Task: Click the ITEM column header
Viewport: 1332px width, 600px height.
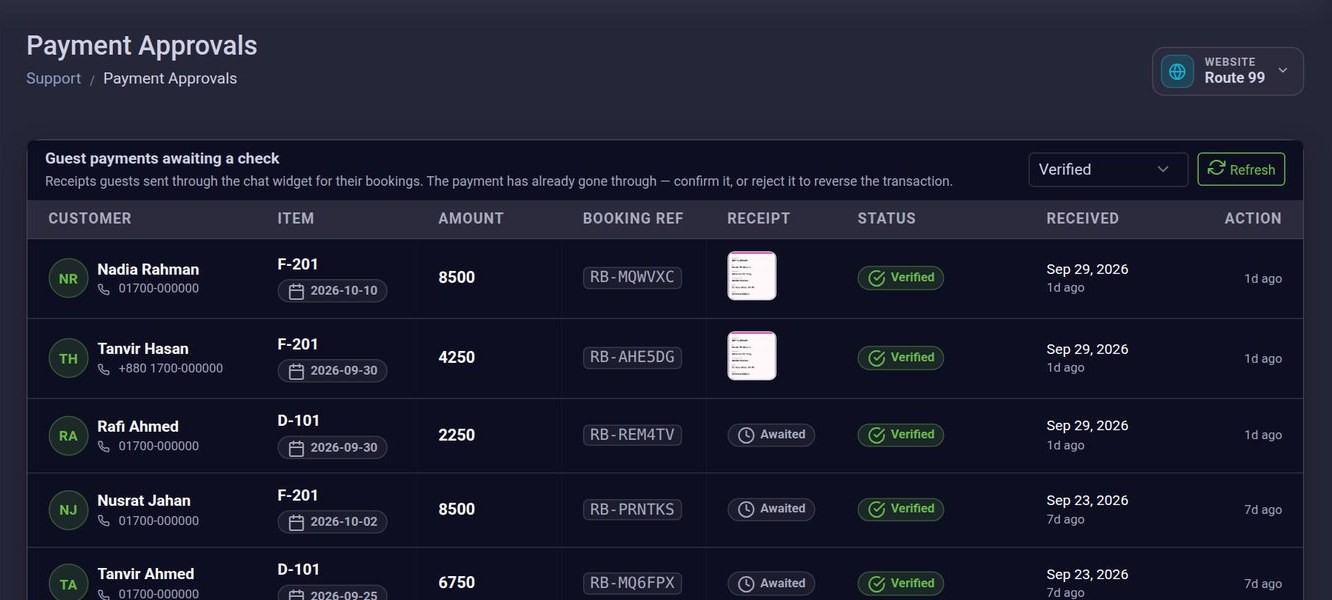Action: (296, 218)
